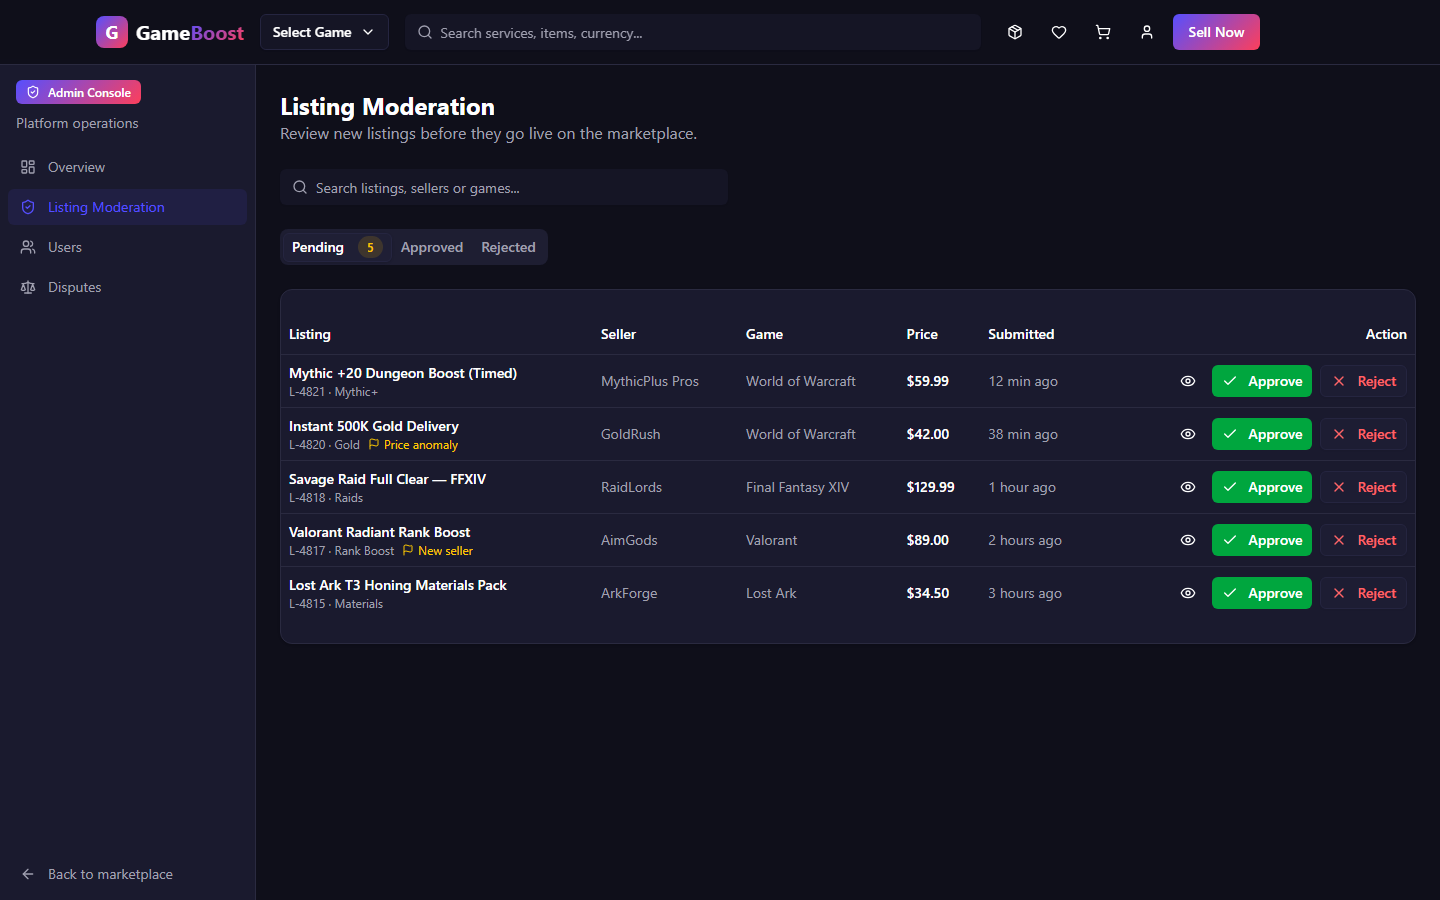Click the Game column header
This screenshot has height=900, width=1440.
[x=765, y=334]
